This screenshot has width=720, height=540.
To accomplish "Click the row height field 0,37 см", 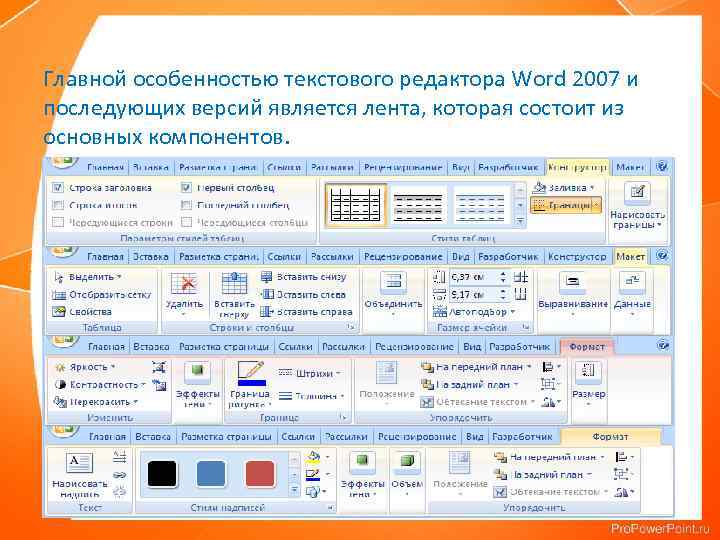I will [473, 277].
